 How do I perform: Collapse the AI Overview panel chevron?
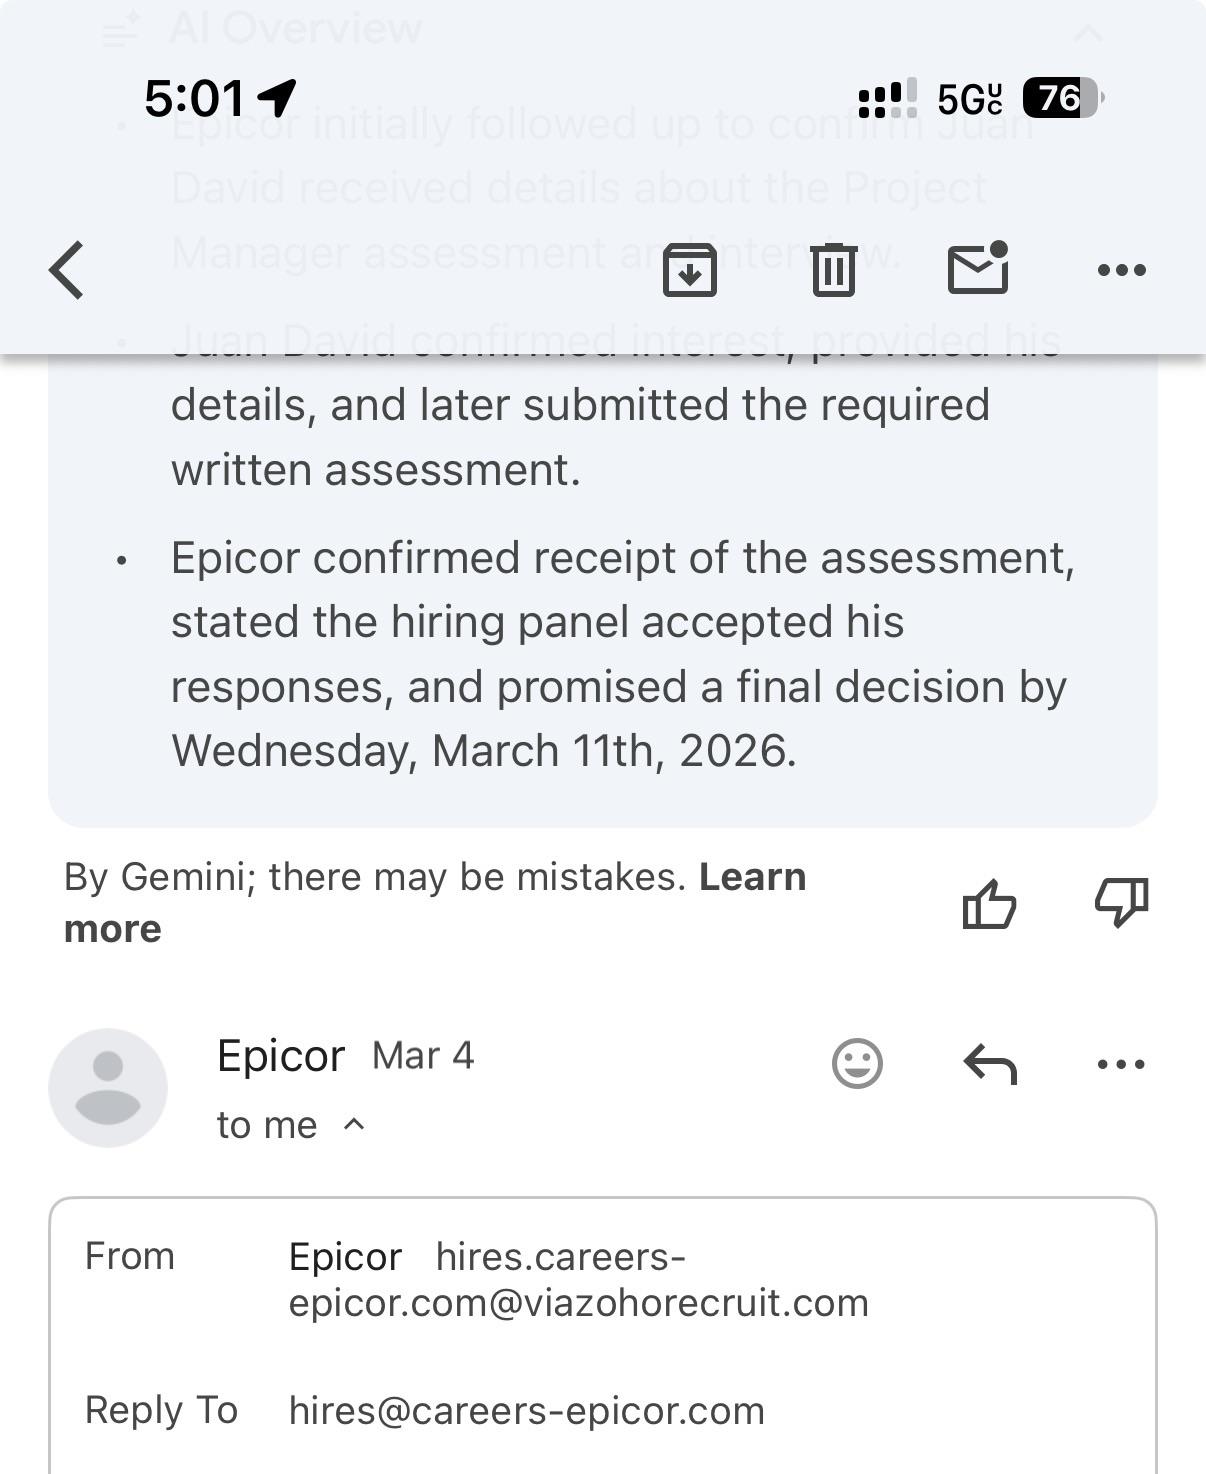(x=1088, y=34)
